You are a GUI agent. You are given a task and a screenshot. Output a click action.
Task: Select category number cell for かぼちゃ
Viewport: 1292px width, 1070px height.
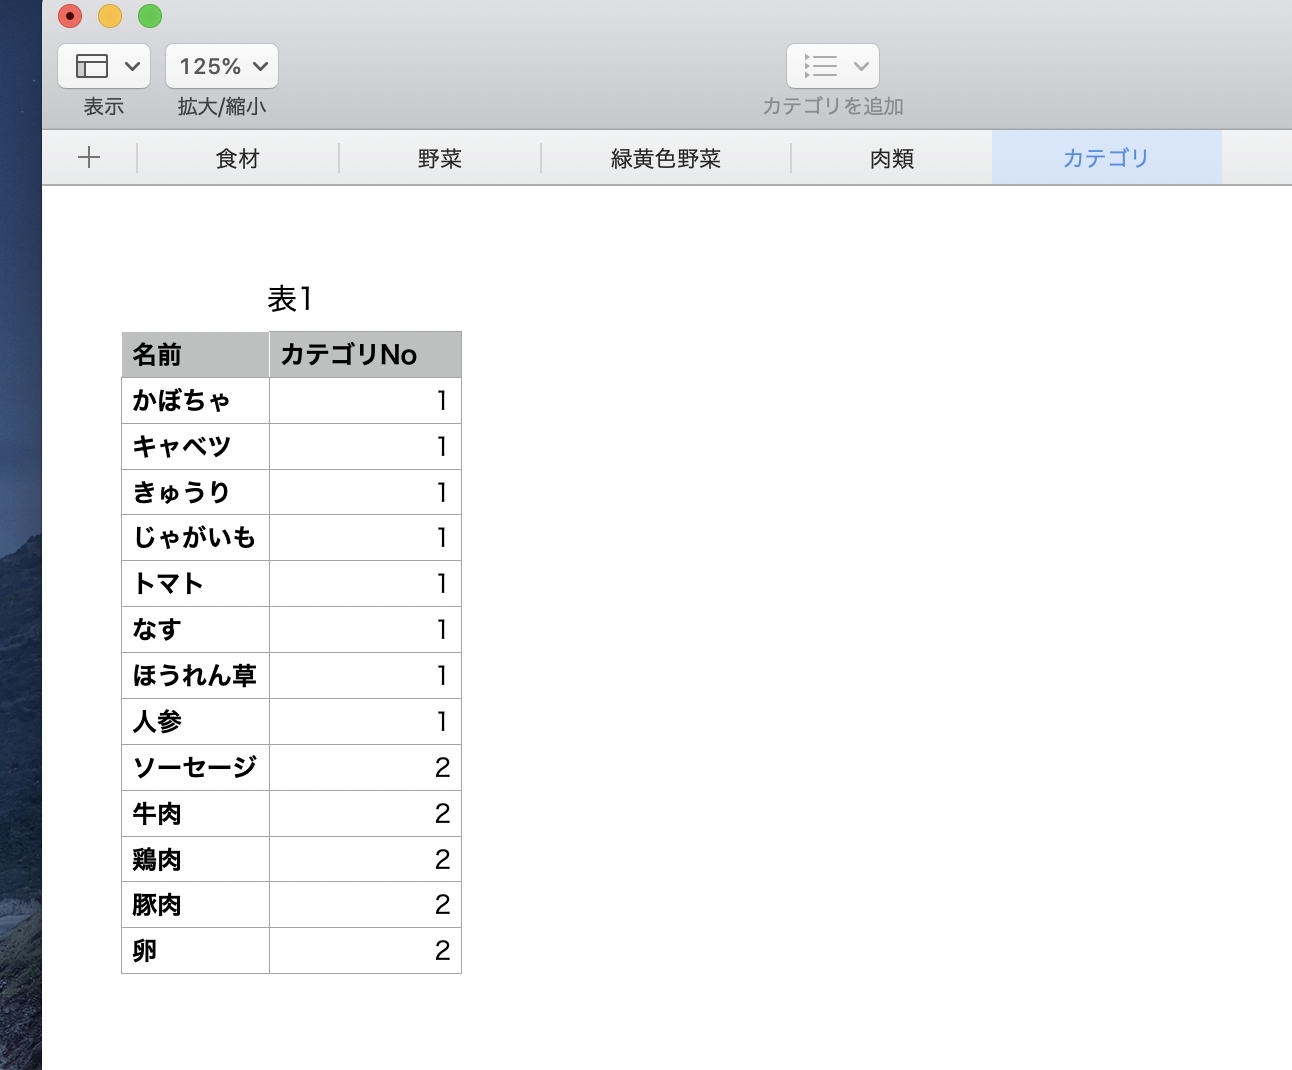tap(366, 401)
